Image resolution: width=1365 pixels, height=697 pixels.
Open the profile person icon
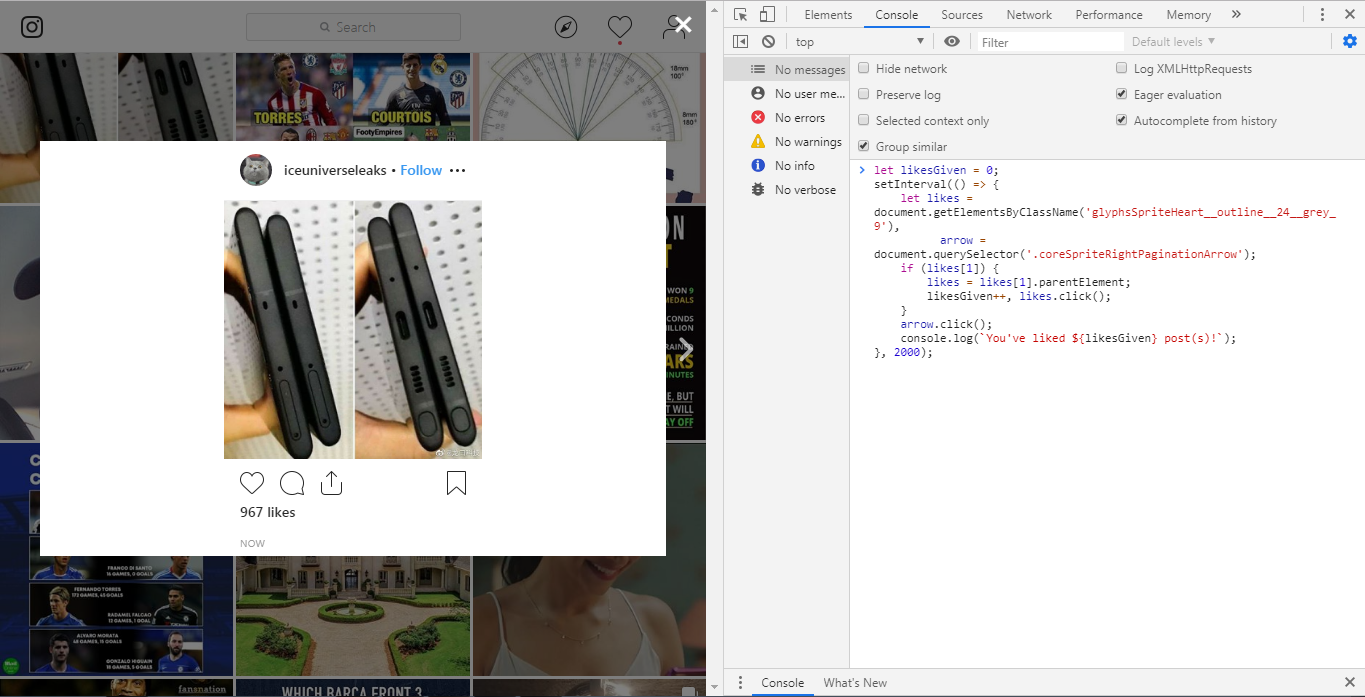(x=673, y=28)
